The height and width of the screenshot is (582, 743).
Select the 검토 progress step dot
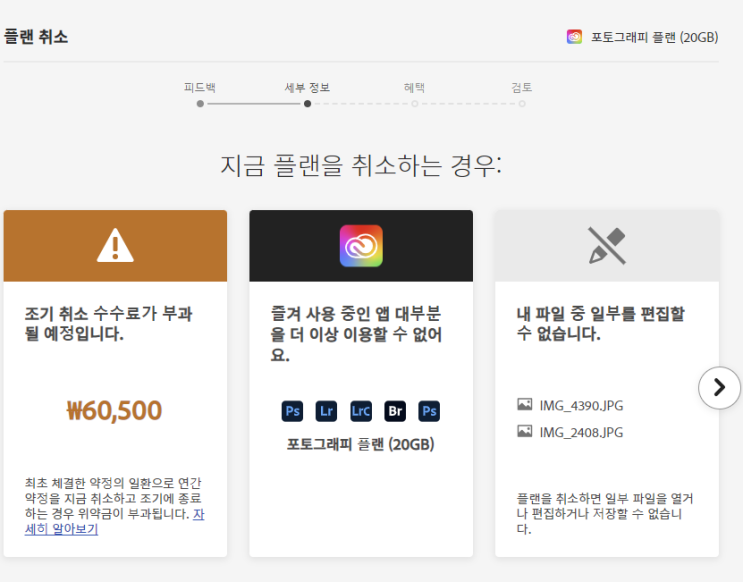522,104
